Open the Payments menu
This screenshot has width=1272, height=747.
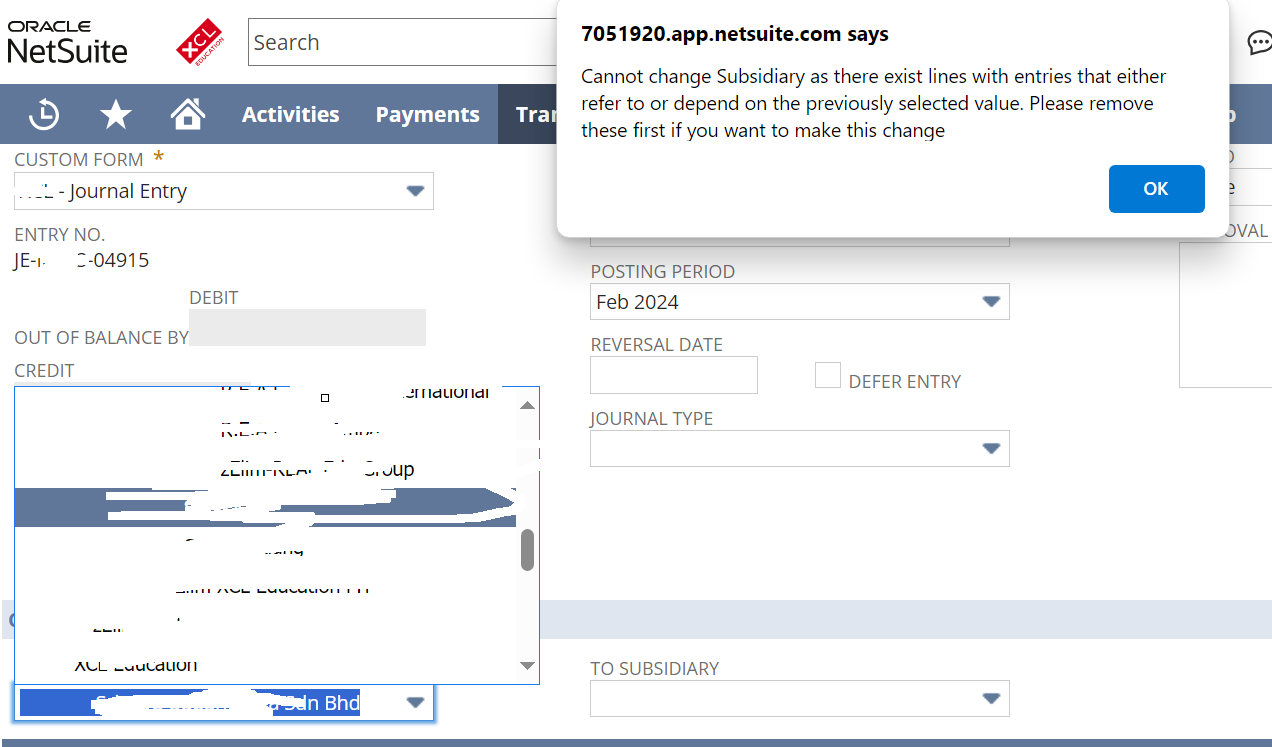click(427, 114)
